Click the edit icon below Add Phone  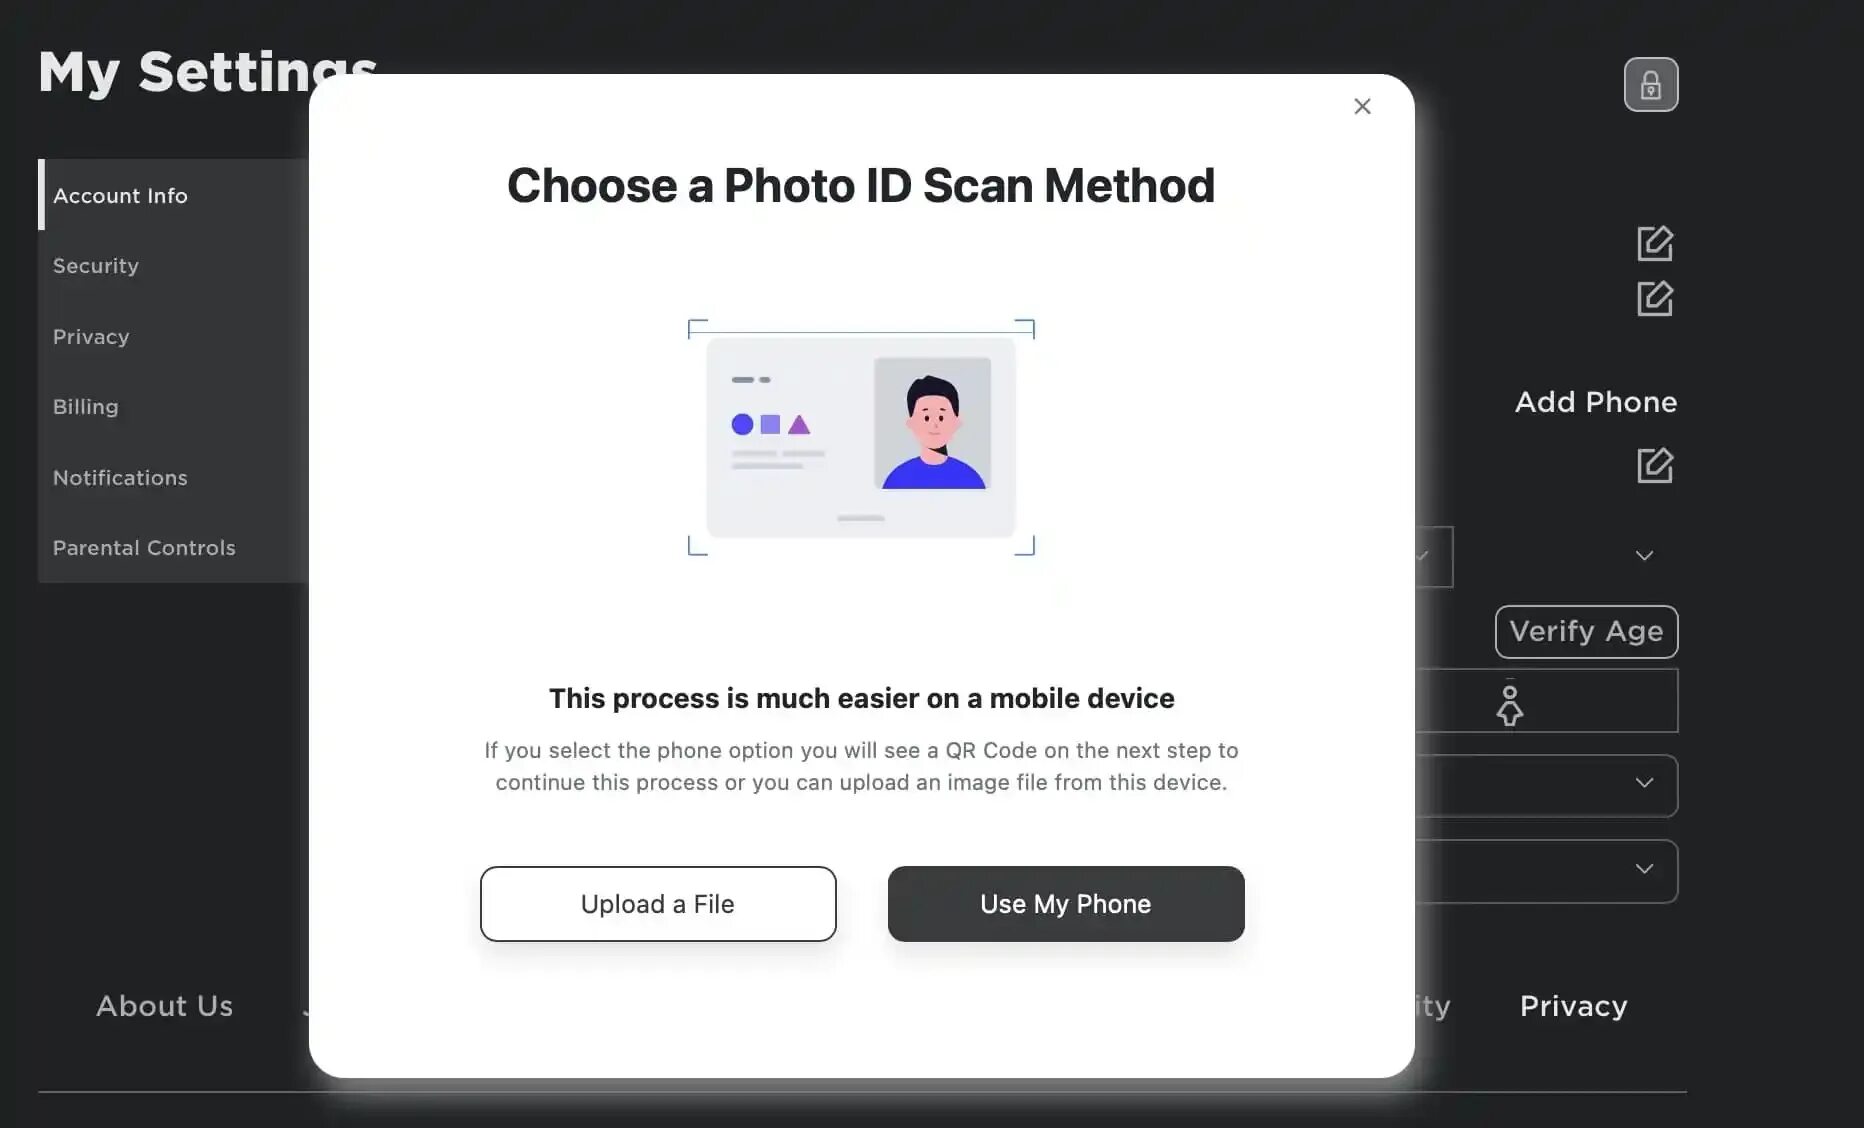coord(1655,465)
